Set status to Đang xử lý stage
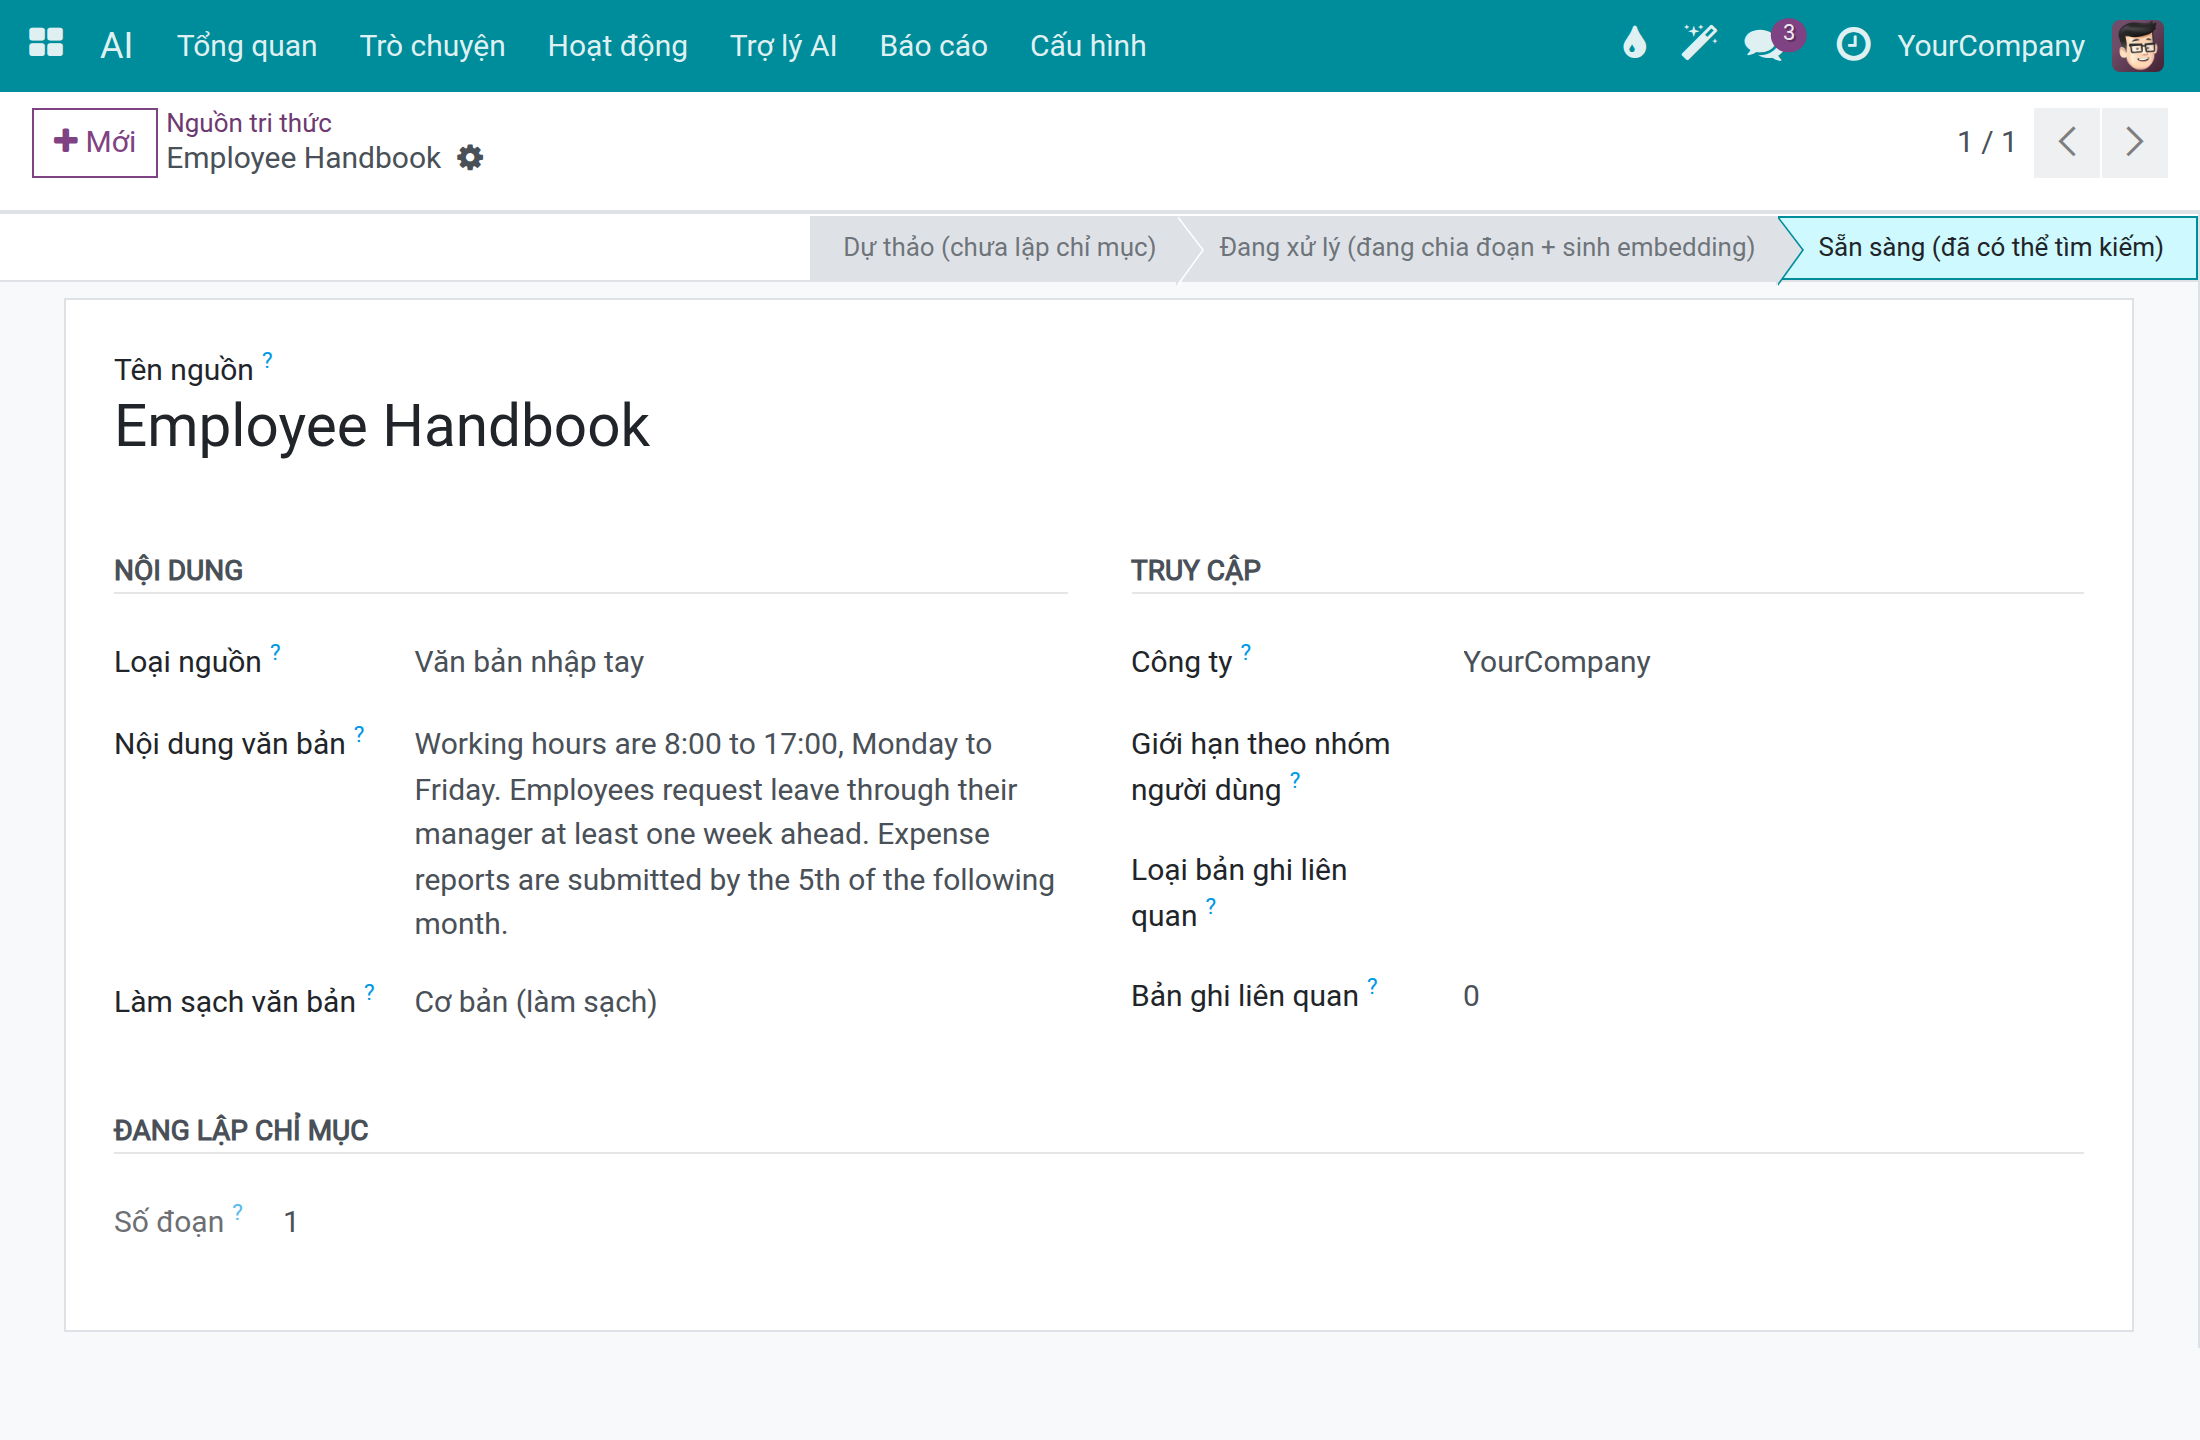 (1486, 247)
